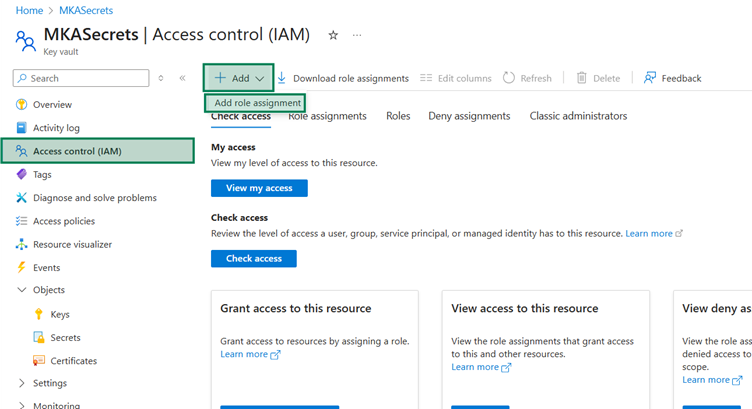752x409 pixels.
Task: Expand the Settings section
Action: click(x=22, y=383)
